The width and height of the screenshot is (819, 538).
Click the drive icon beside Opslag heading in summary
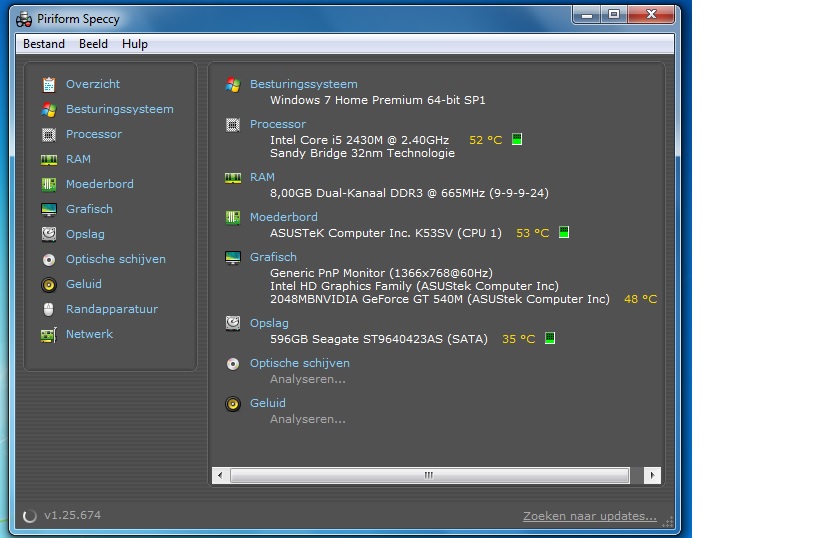tap(232, 323)
